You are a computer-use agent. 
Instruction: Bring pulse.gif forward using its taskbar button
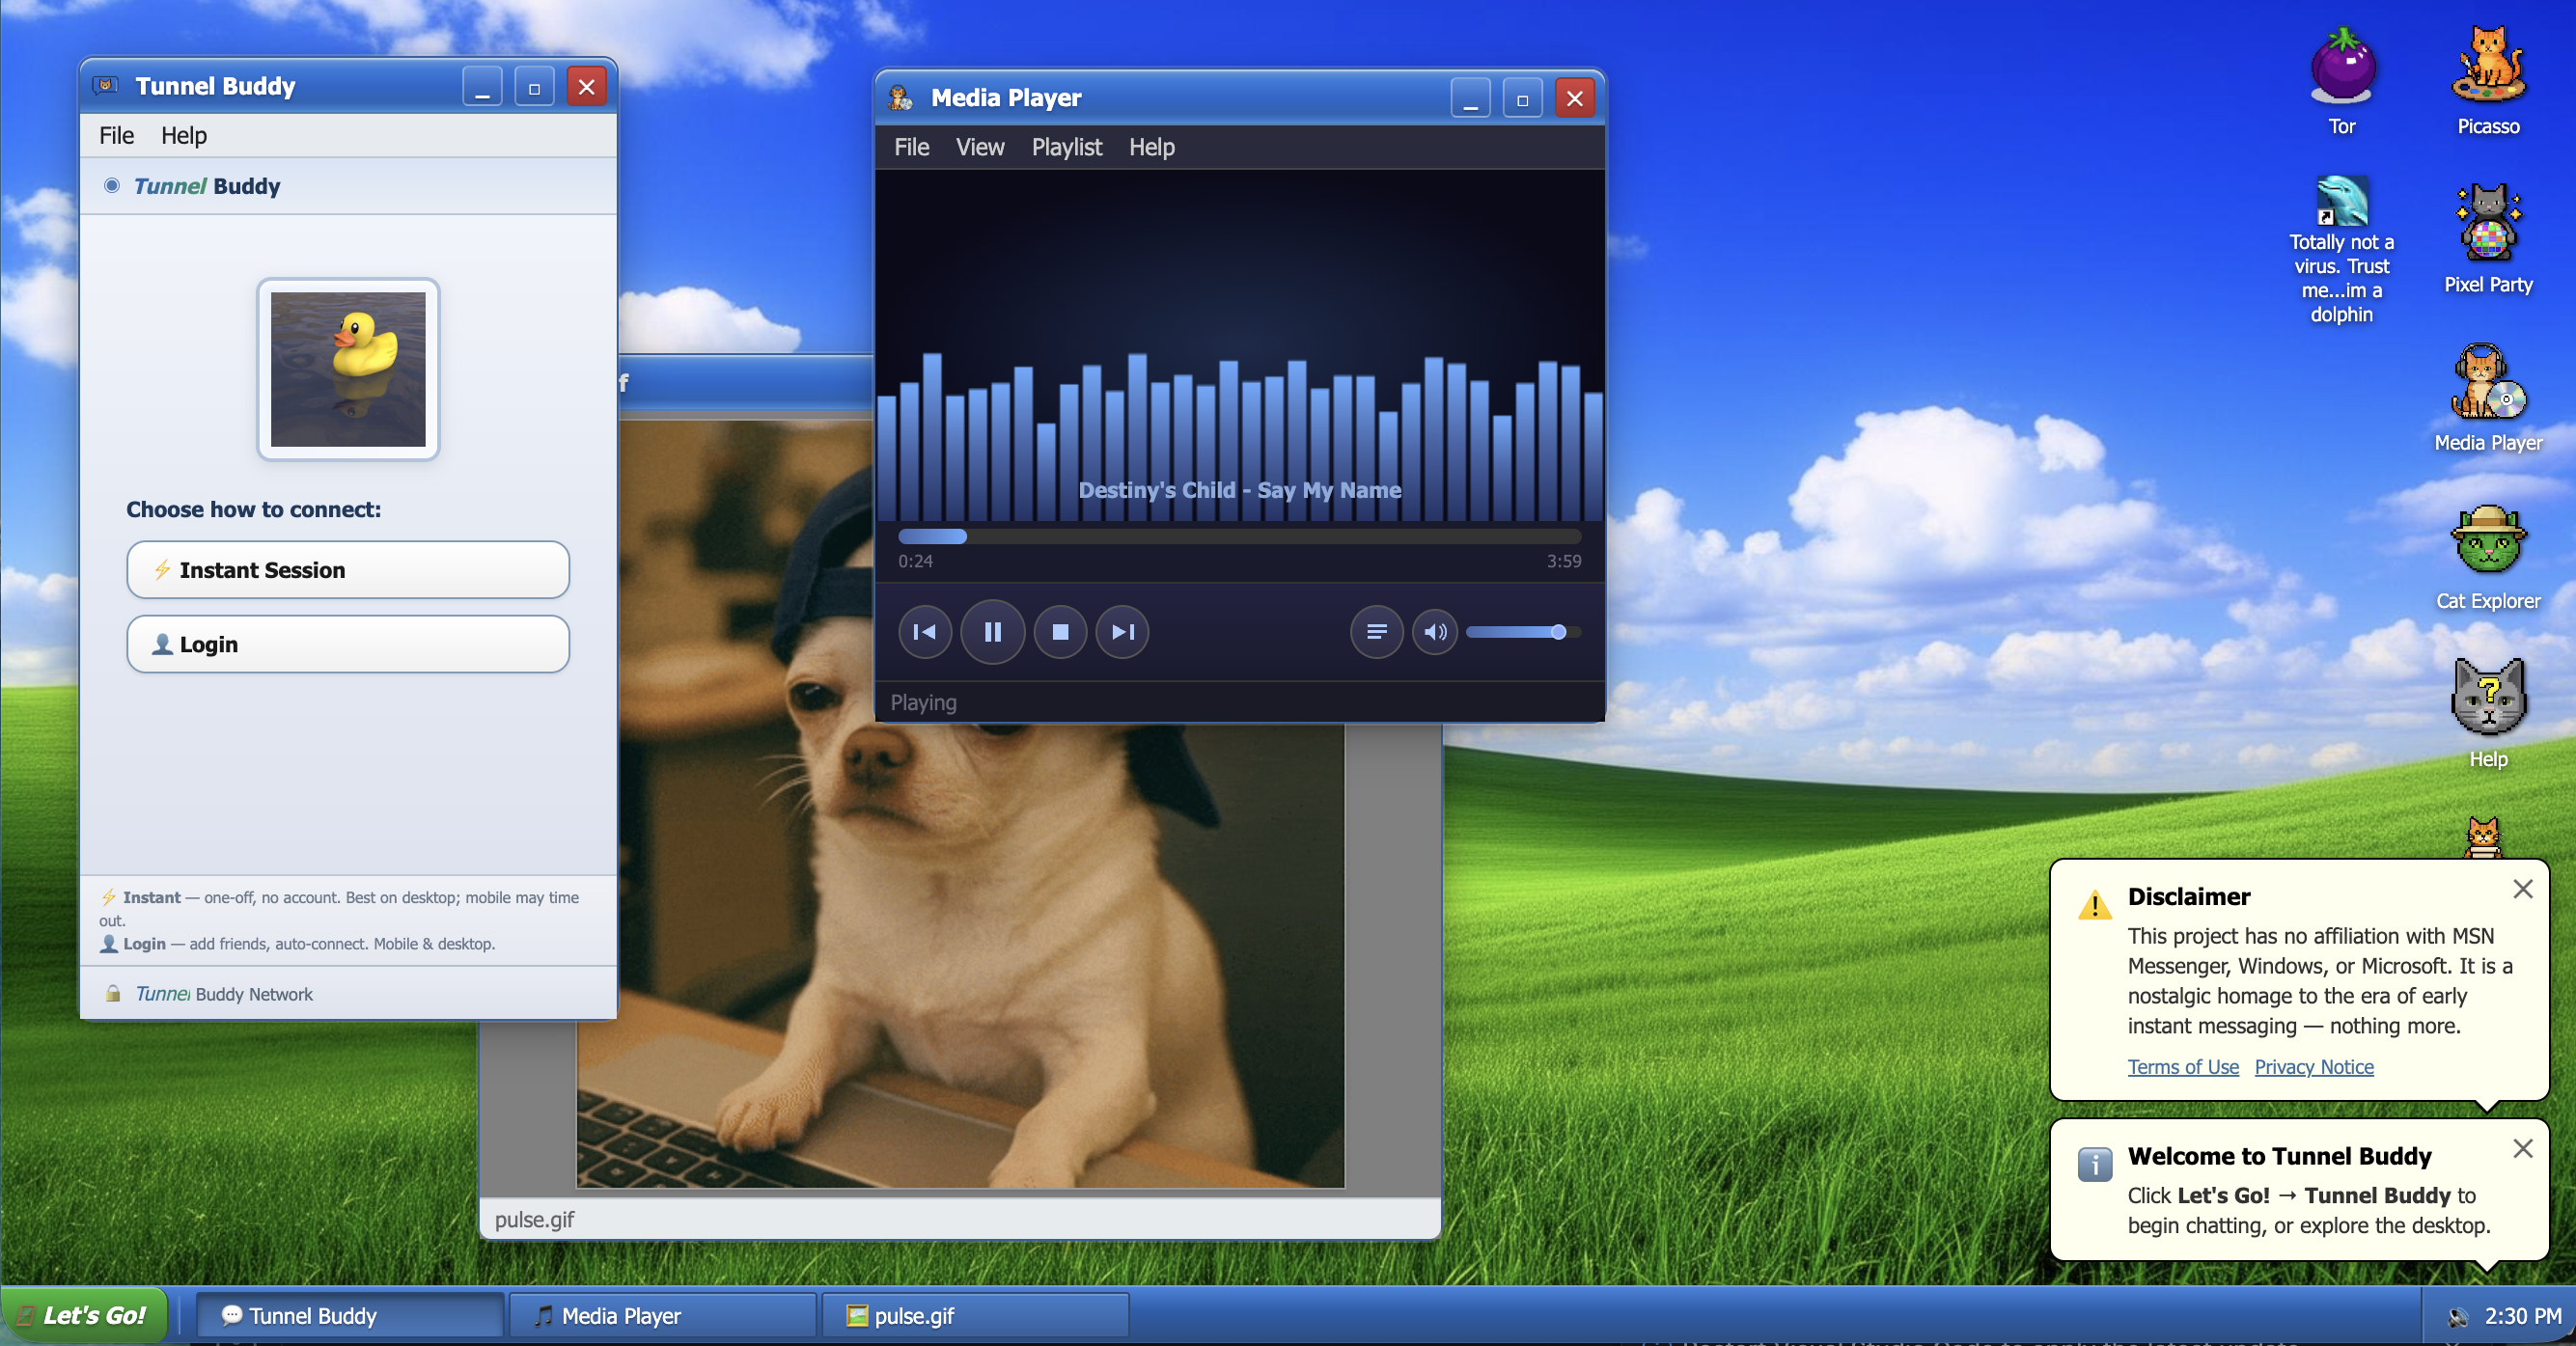[x=974, y=1315]
